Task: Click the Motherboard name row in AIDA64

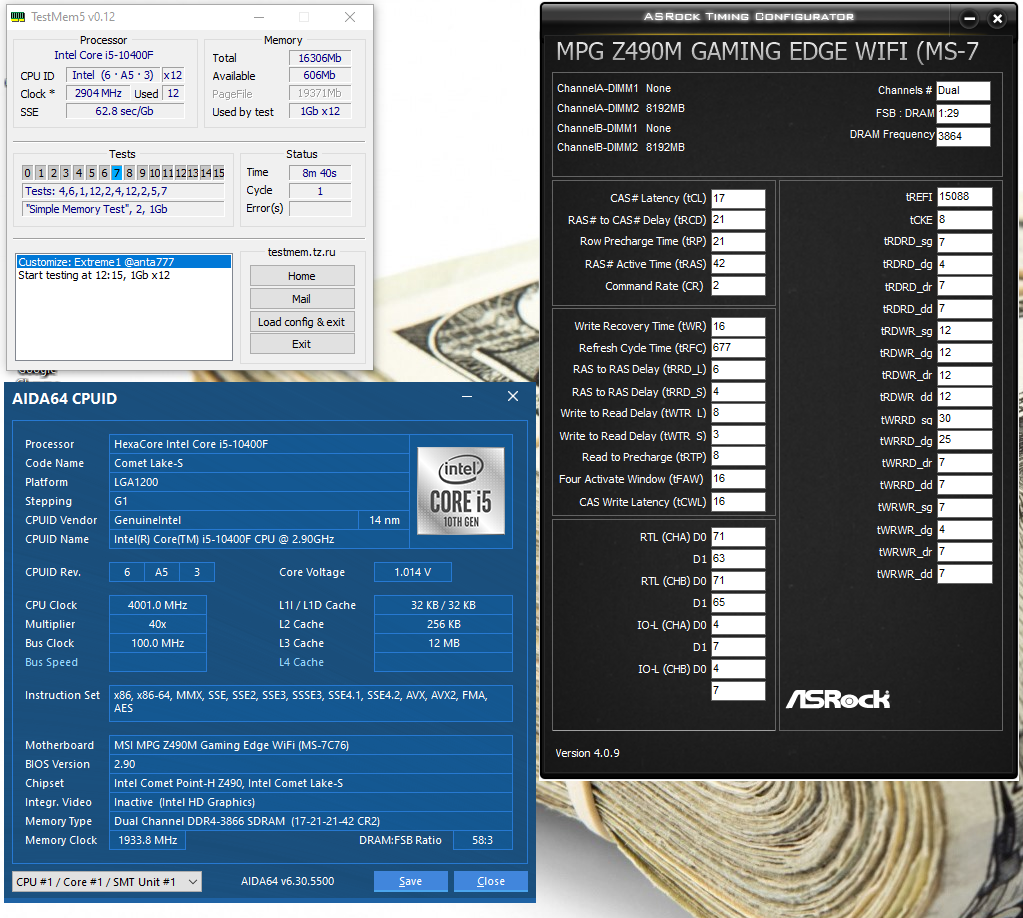Action: click(x=311, y=745)
